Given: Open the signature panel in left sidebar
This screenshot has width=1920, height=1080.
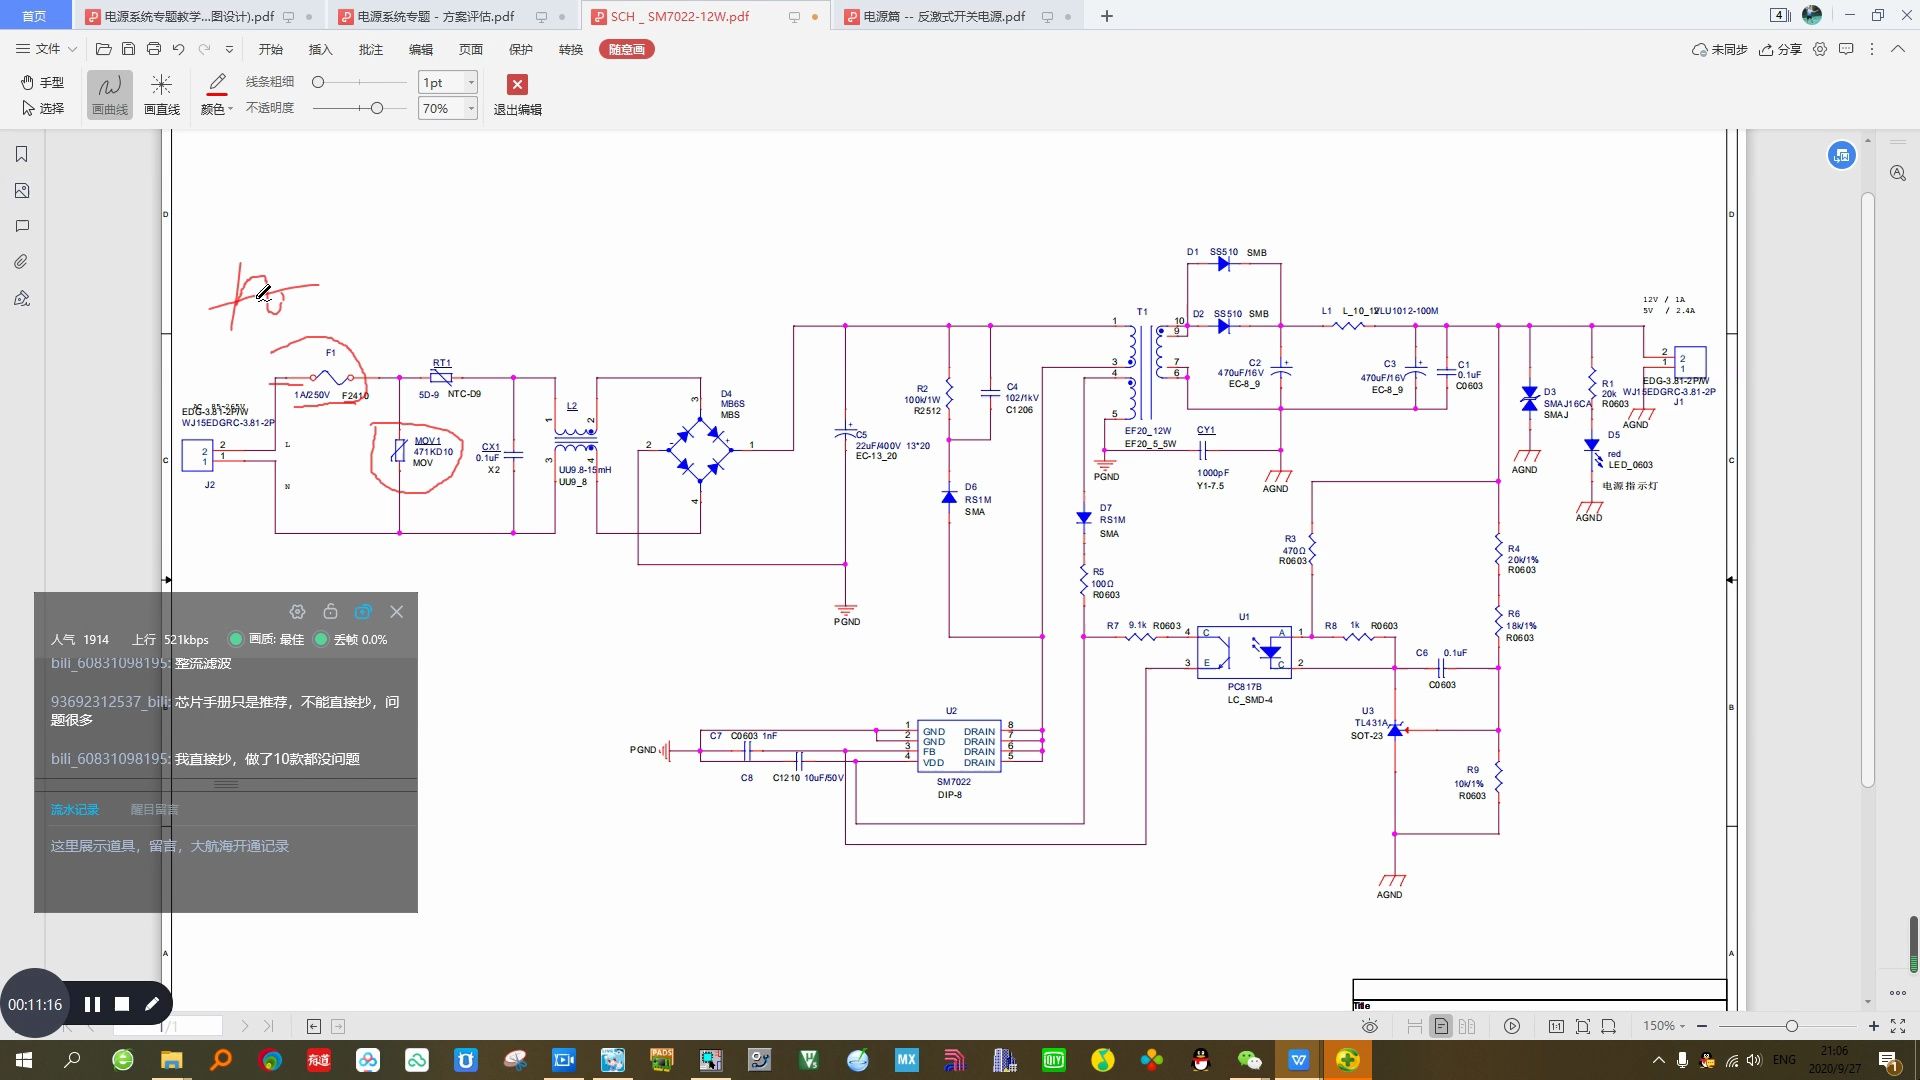Looking at the screenshot, I should click(x=22, y=298).
